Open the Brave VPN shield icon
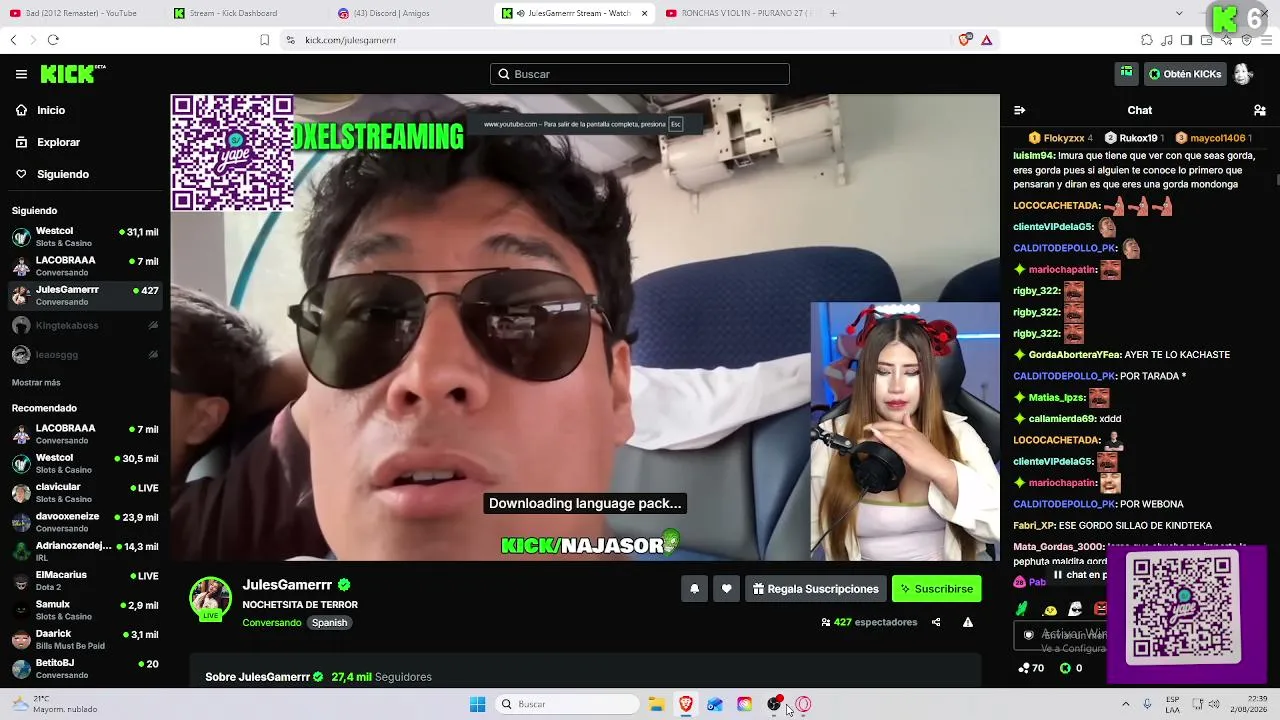The width and height of the screenshot is (1280, 720). [x=1246, y=40]
